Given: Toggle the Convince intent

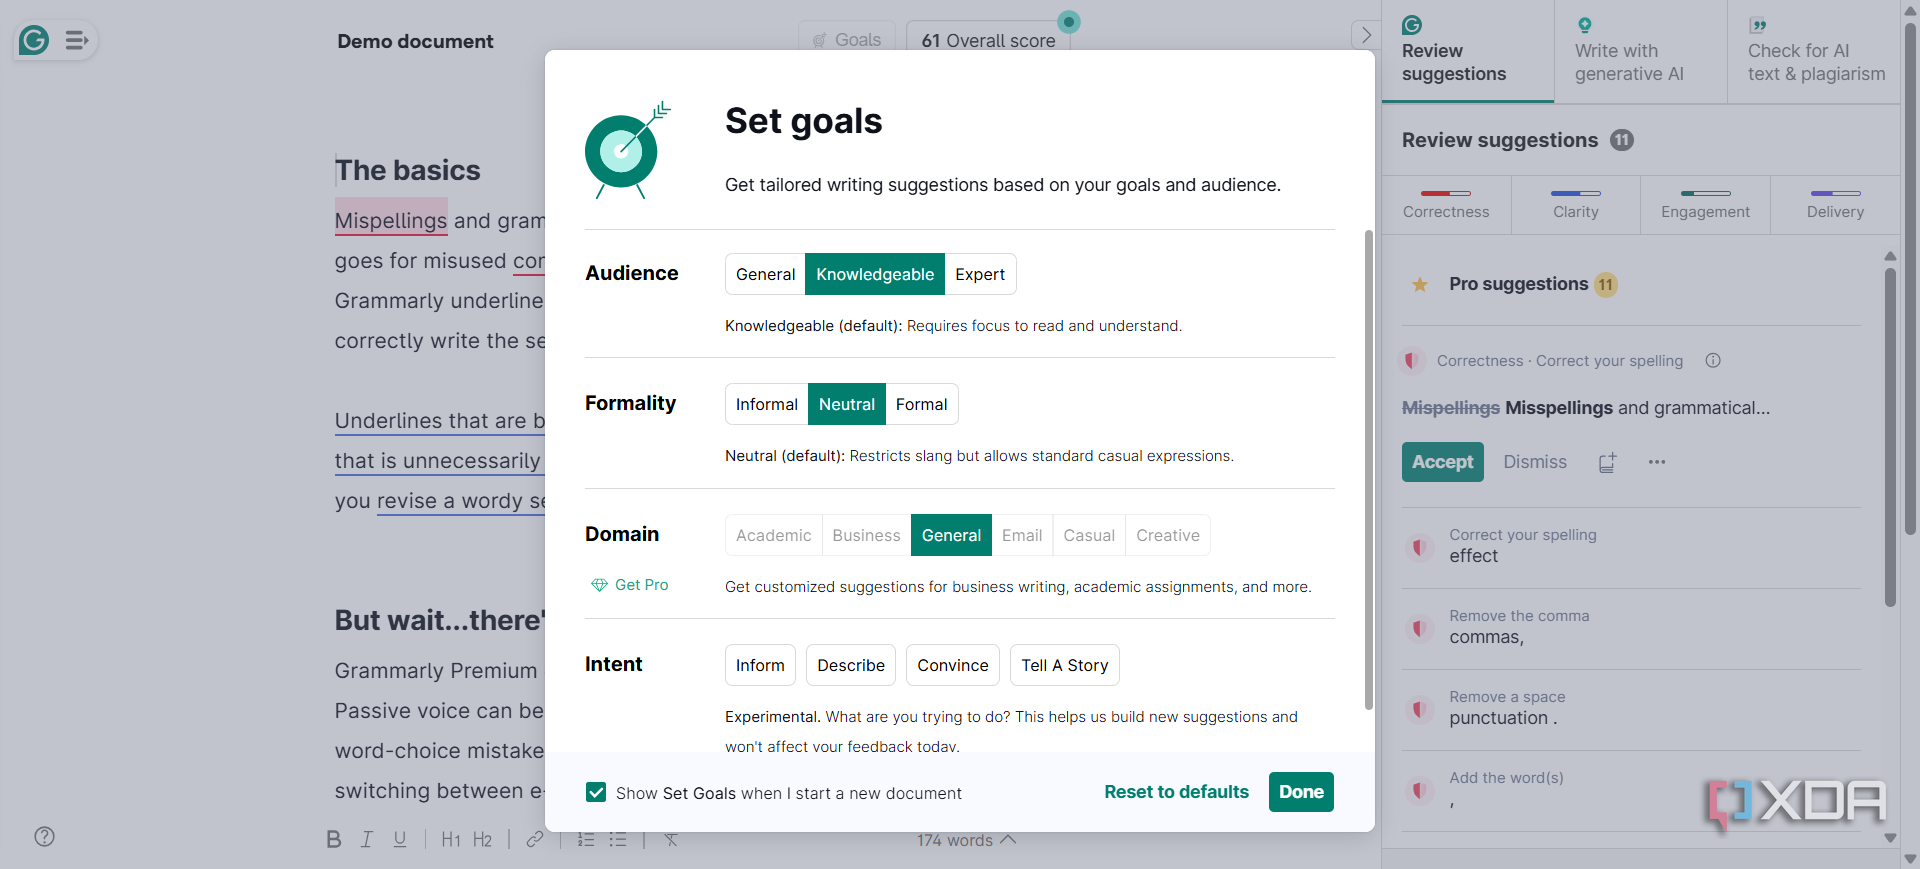Looking at the screenshot, I should click(953, 665).
